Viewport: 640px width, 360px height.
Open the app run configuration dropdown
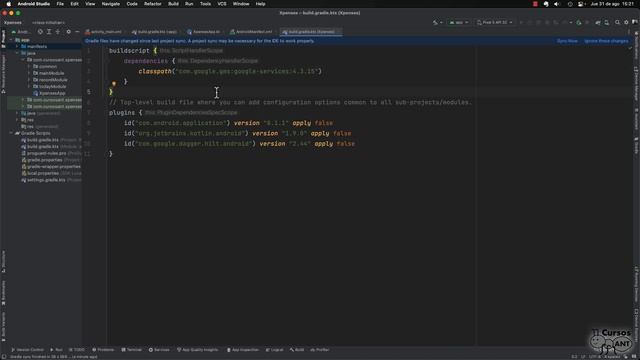pos(459,22)
